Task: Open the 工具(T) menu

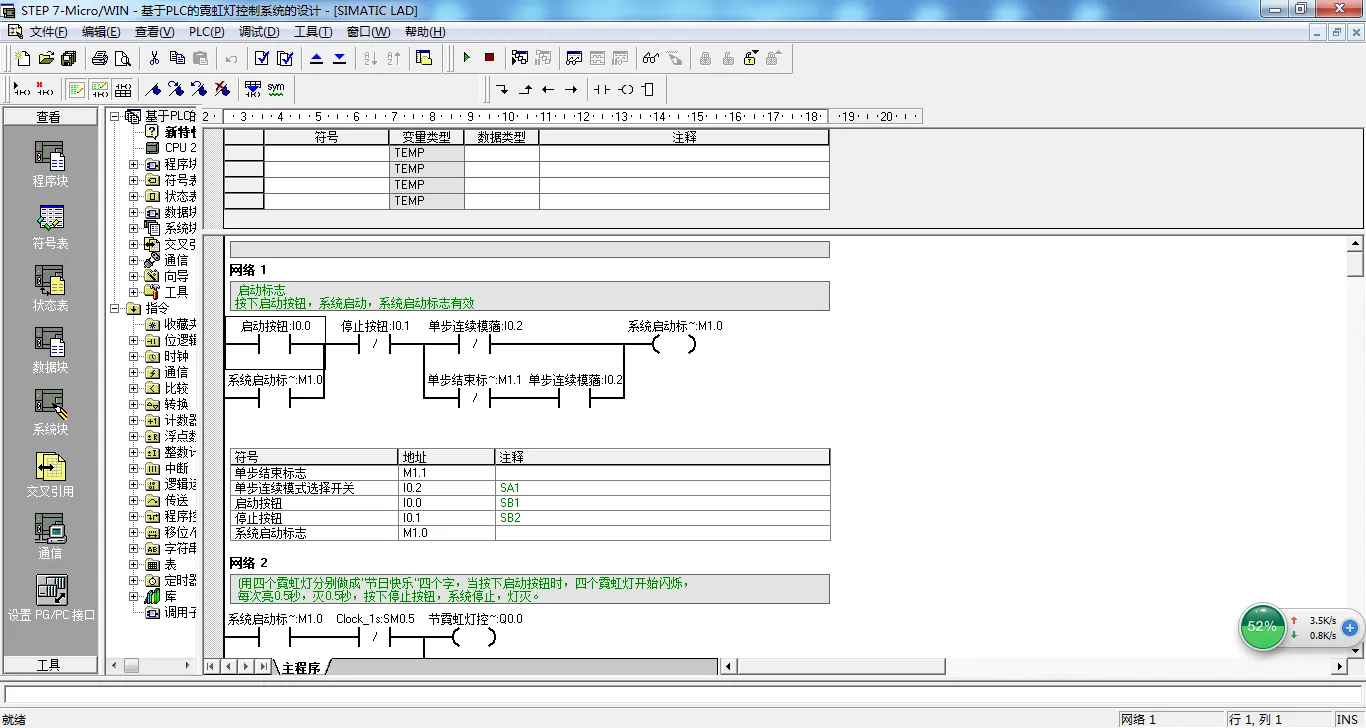Action: [x=313, y=32]
